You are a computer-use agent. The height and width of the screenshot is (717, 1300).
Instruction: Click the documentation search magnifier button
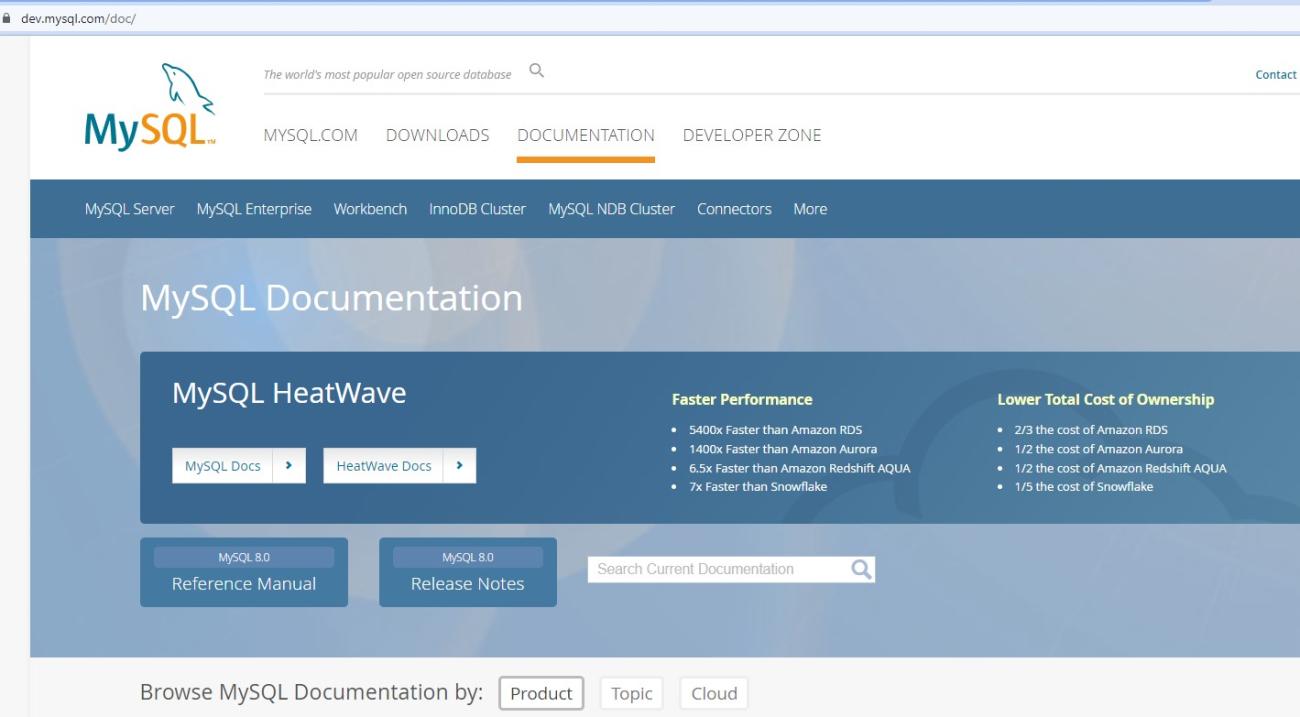tap(861, 569)
